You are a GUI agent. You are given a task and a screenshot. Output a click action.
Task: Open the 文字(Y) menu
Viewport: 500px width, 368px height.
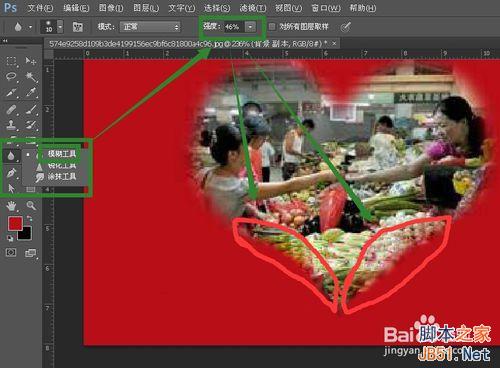tap(181, 8)
